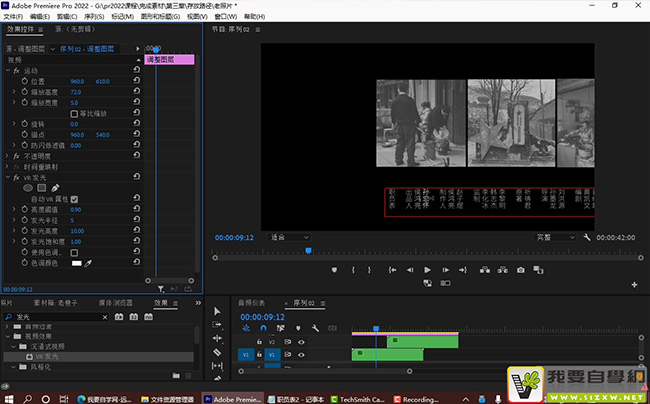Toggle 亮度阈值 animation stopwatch
Viewport: 650px width, 404px height.
(x=24, y=209)
